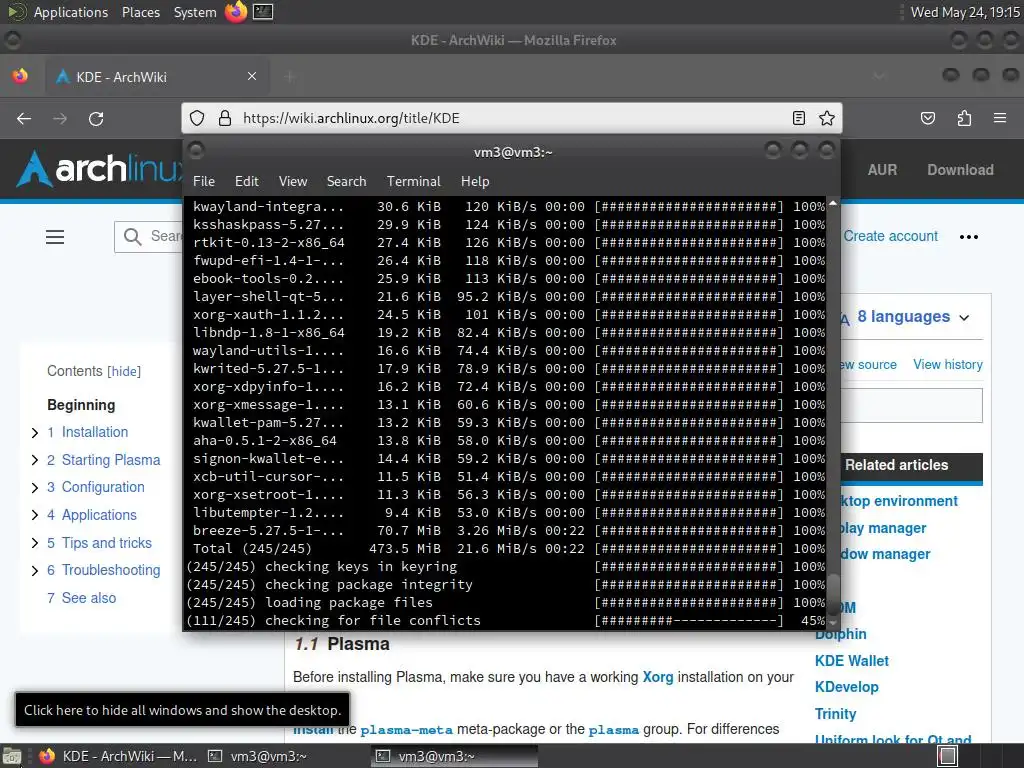Switch to first vm3@vm3 taskbar entry
This screenshot has height=768, width=1024.
coord(257,756)
